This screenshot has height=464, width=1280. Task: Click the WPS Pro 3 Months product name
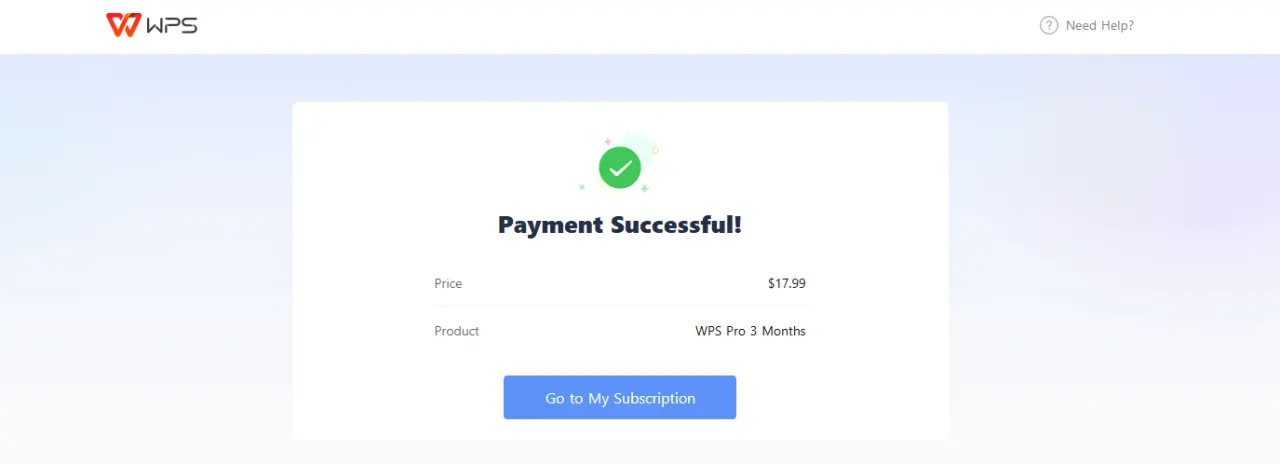pyautogui.click(x=751, y=331)
